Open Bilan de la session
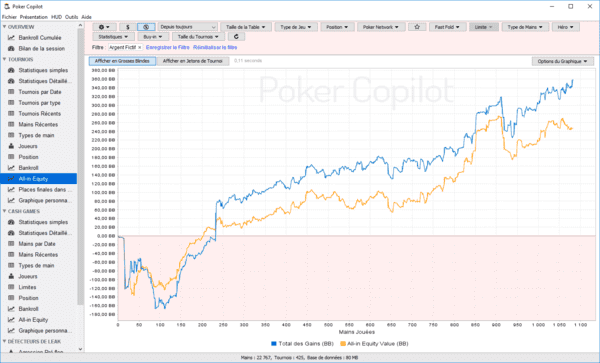Image resolution: width=600 pixels, height=363 pixels. click(41, 49)
